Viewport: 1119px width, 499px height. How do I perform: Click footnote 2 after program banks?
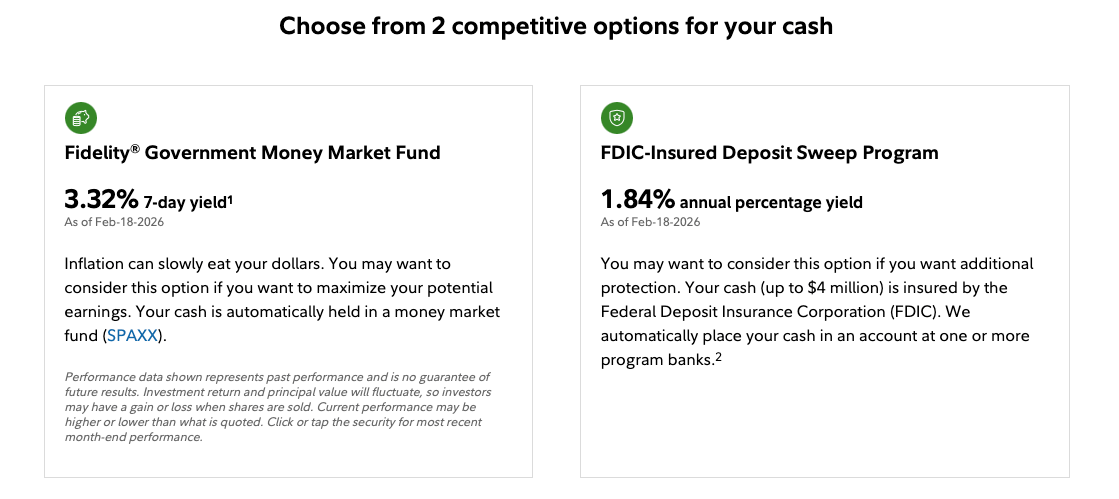tap(719, 357)
